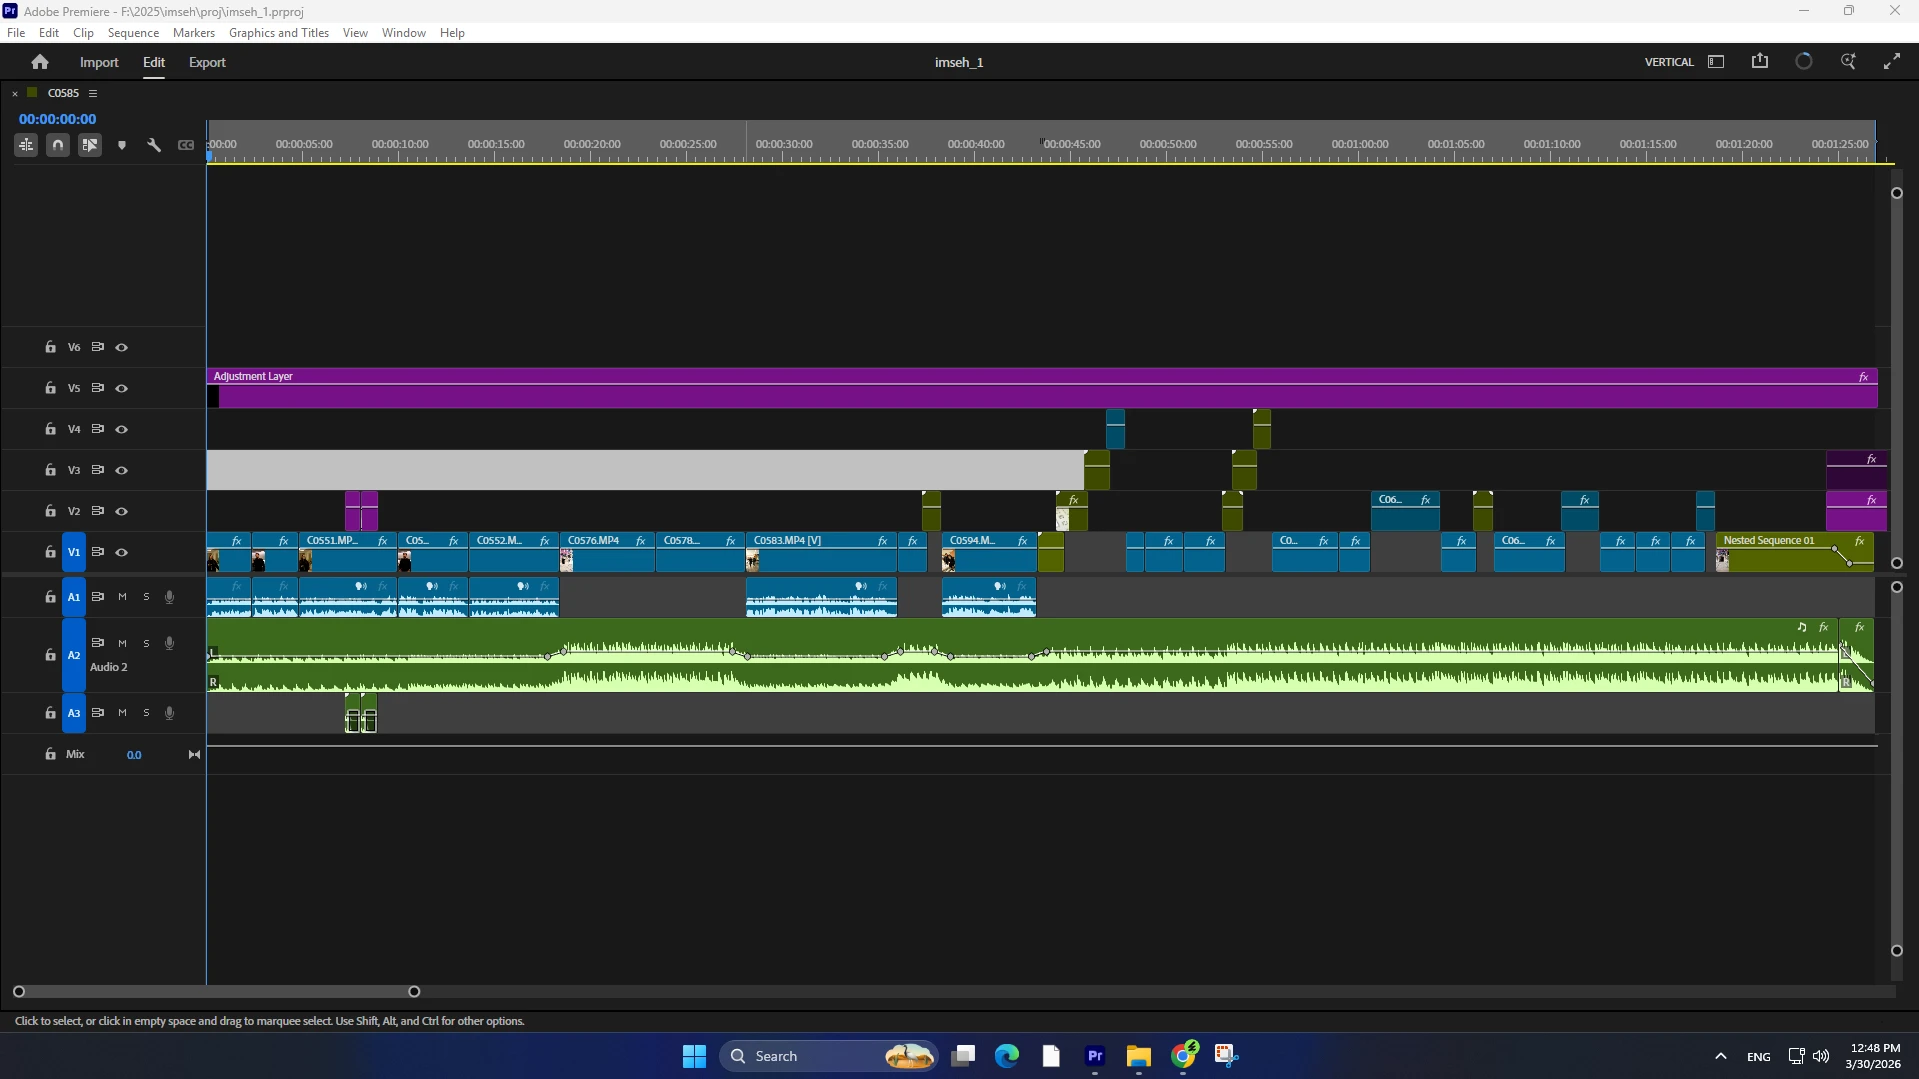Toggle V1 track targeting button
The image size is (1919, 1079).
[74, 552]
